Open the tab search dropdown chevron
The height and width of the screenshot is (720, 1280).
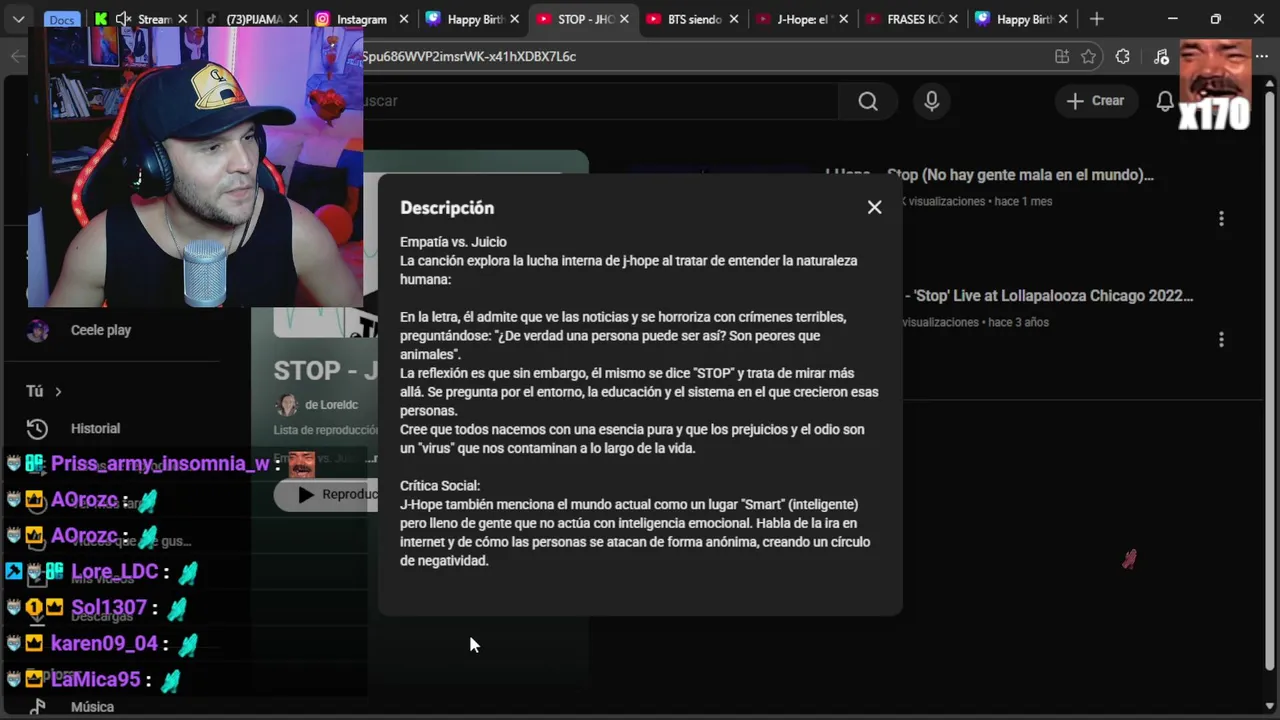tap(18, 19)
